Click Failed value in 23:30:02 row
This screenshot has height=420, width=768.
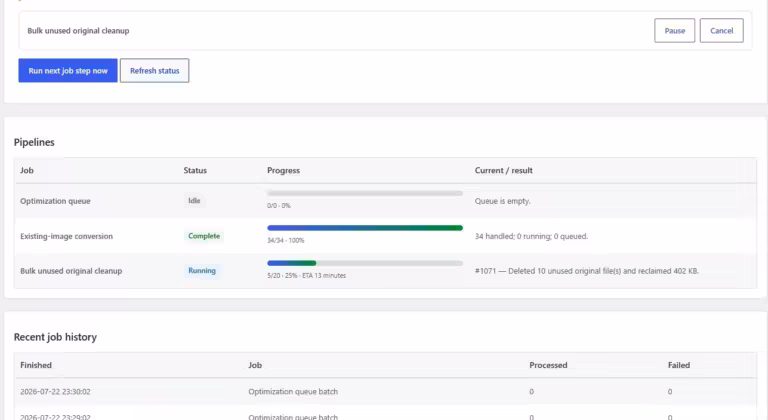point(670,392)
